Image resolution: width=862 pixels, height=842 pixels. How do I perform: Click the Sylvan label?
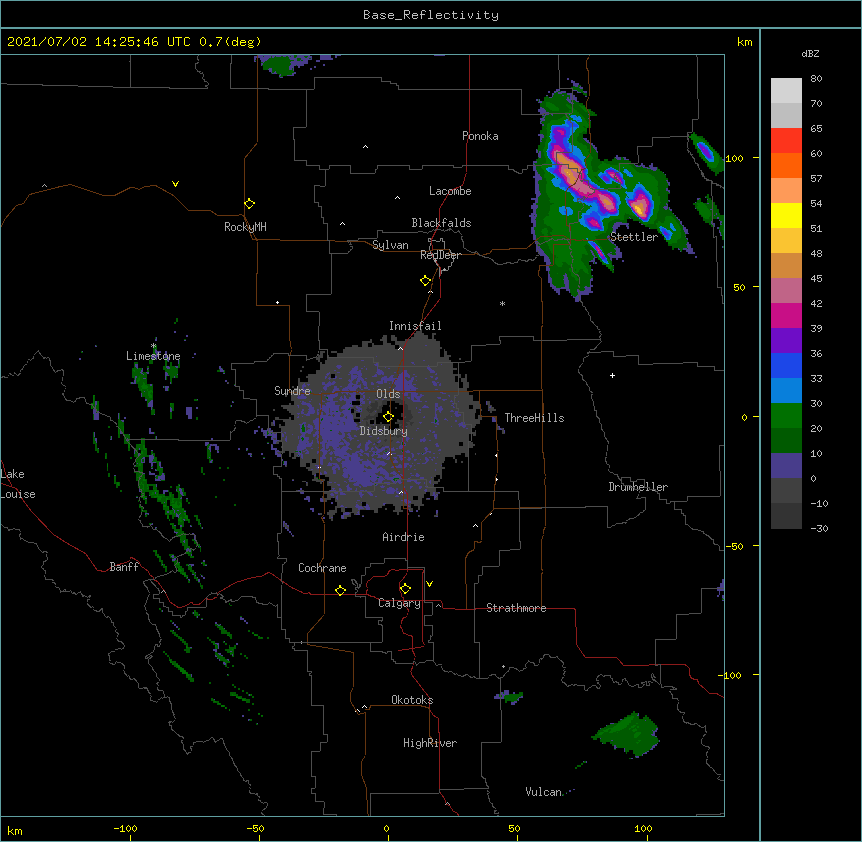390,245
